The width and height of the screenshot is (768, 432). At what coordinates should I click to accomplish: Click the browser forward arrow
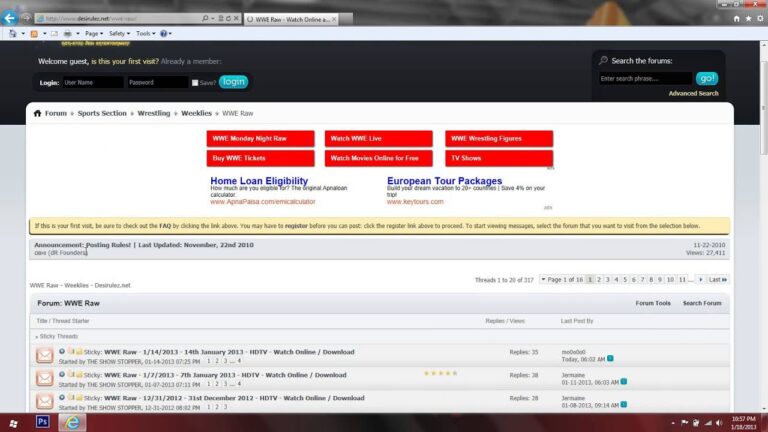tap(25, 18)
